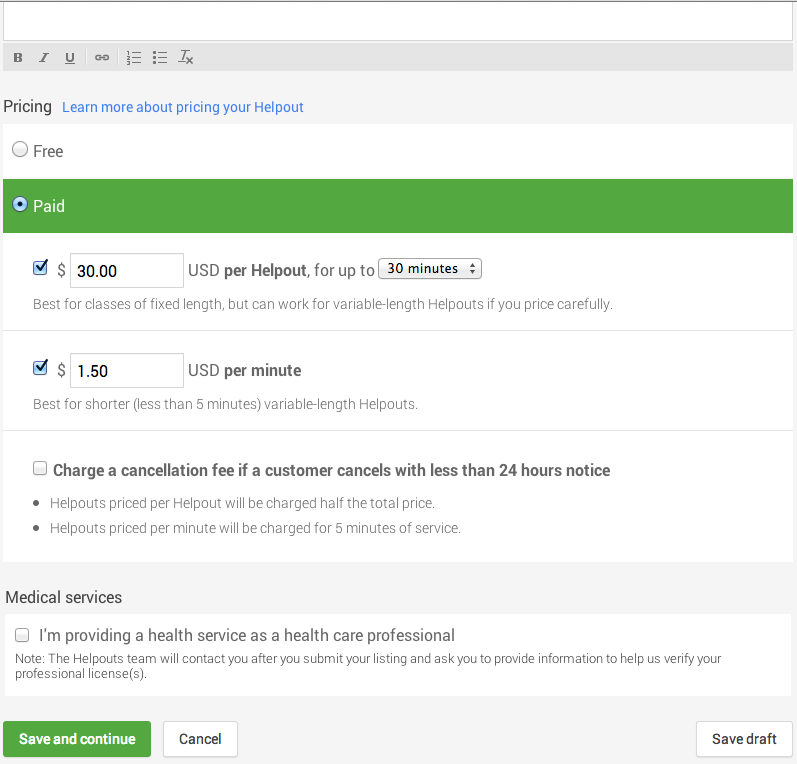Create a bulleted list

coord(160,57)
